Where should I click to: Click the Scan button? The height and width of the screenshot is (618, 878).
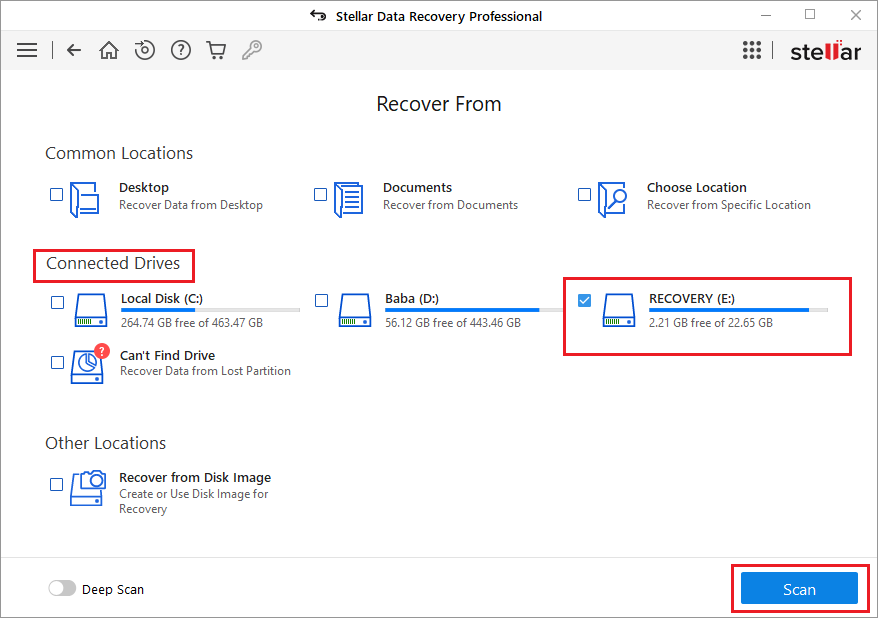click(799, 588)
